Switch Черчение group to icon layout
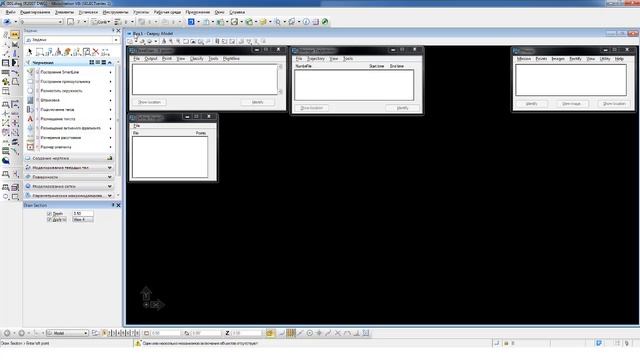This screenshot has height=360, width=640. (x=92, y=62)
